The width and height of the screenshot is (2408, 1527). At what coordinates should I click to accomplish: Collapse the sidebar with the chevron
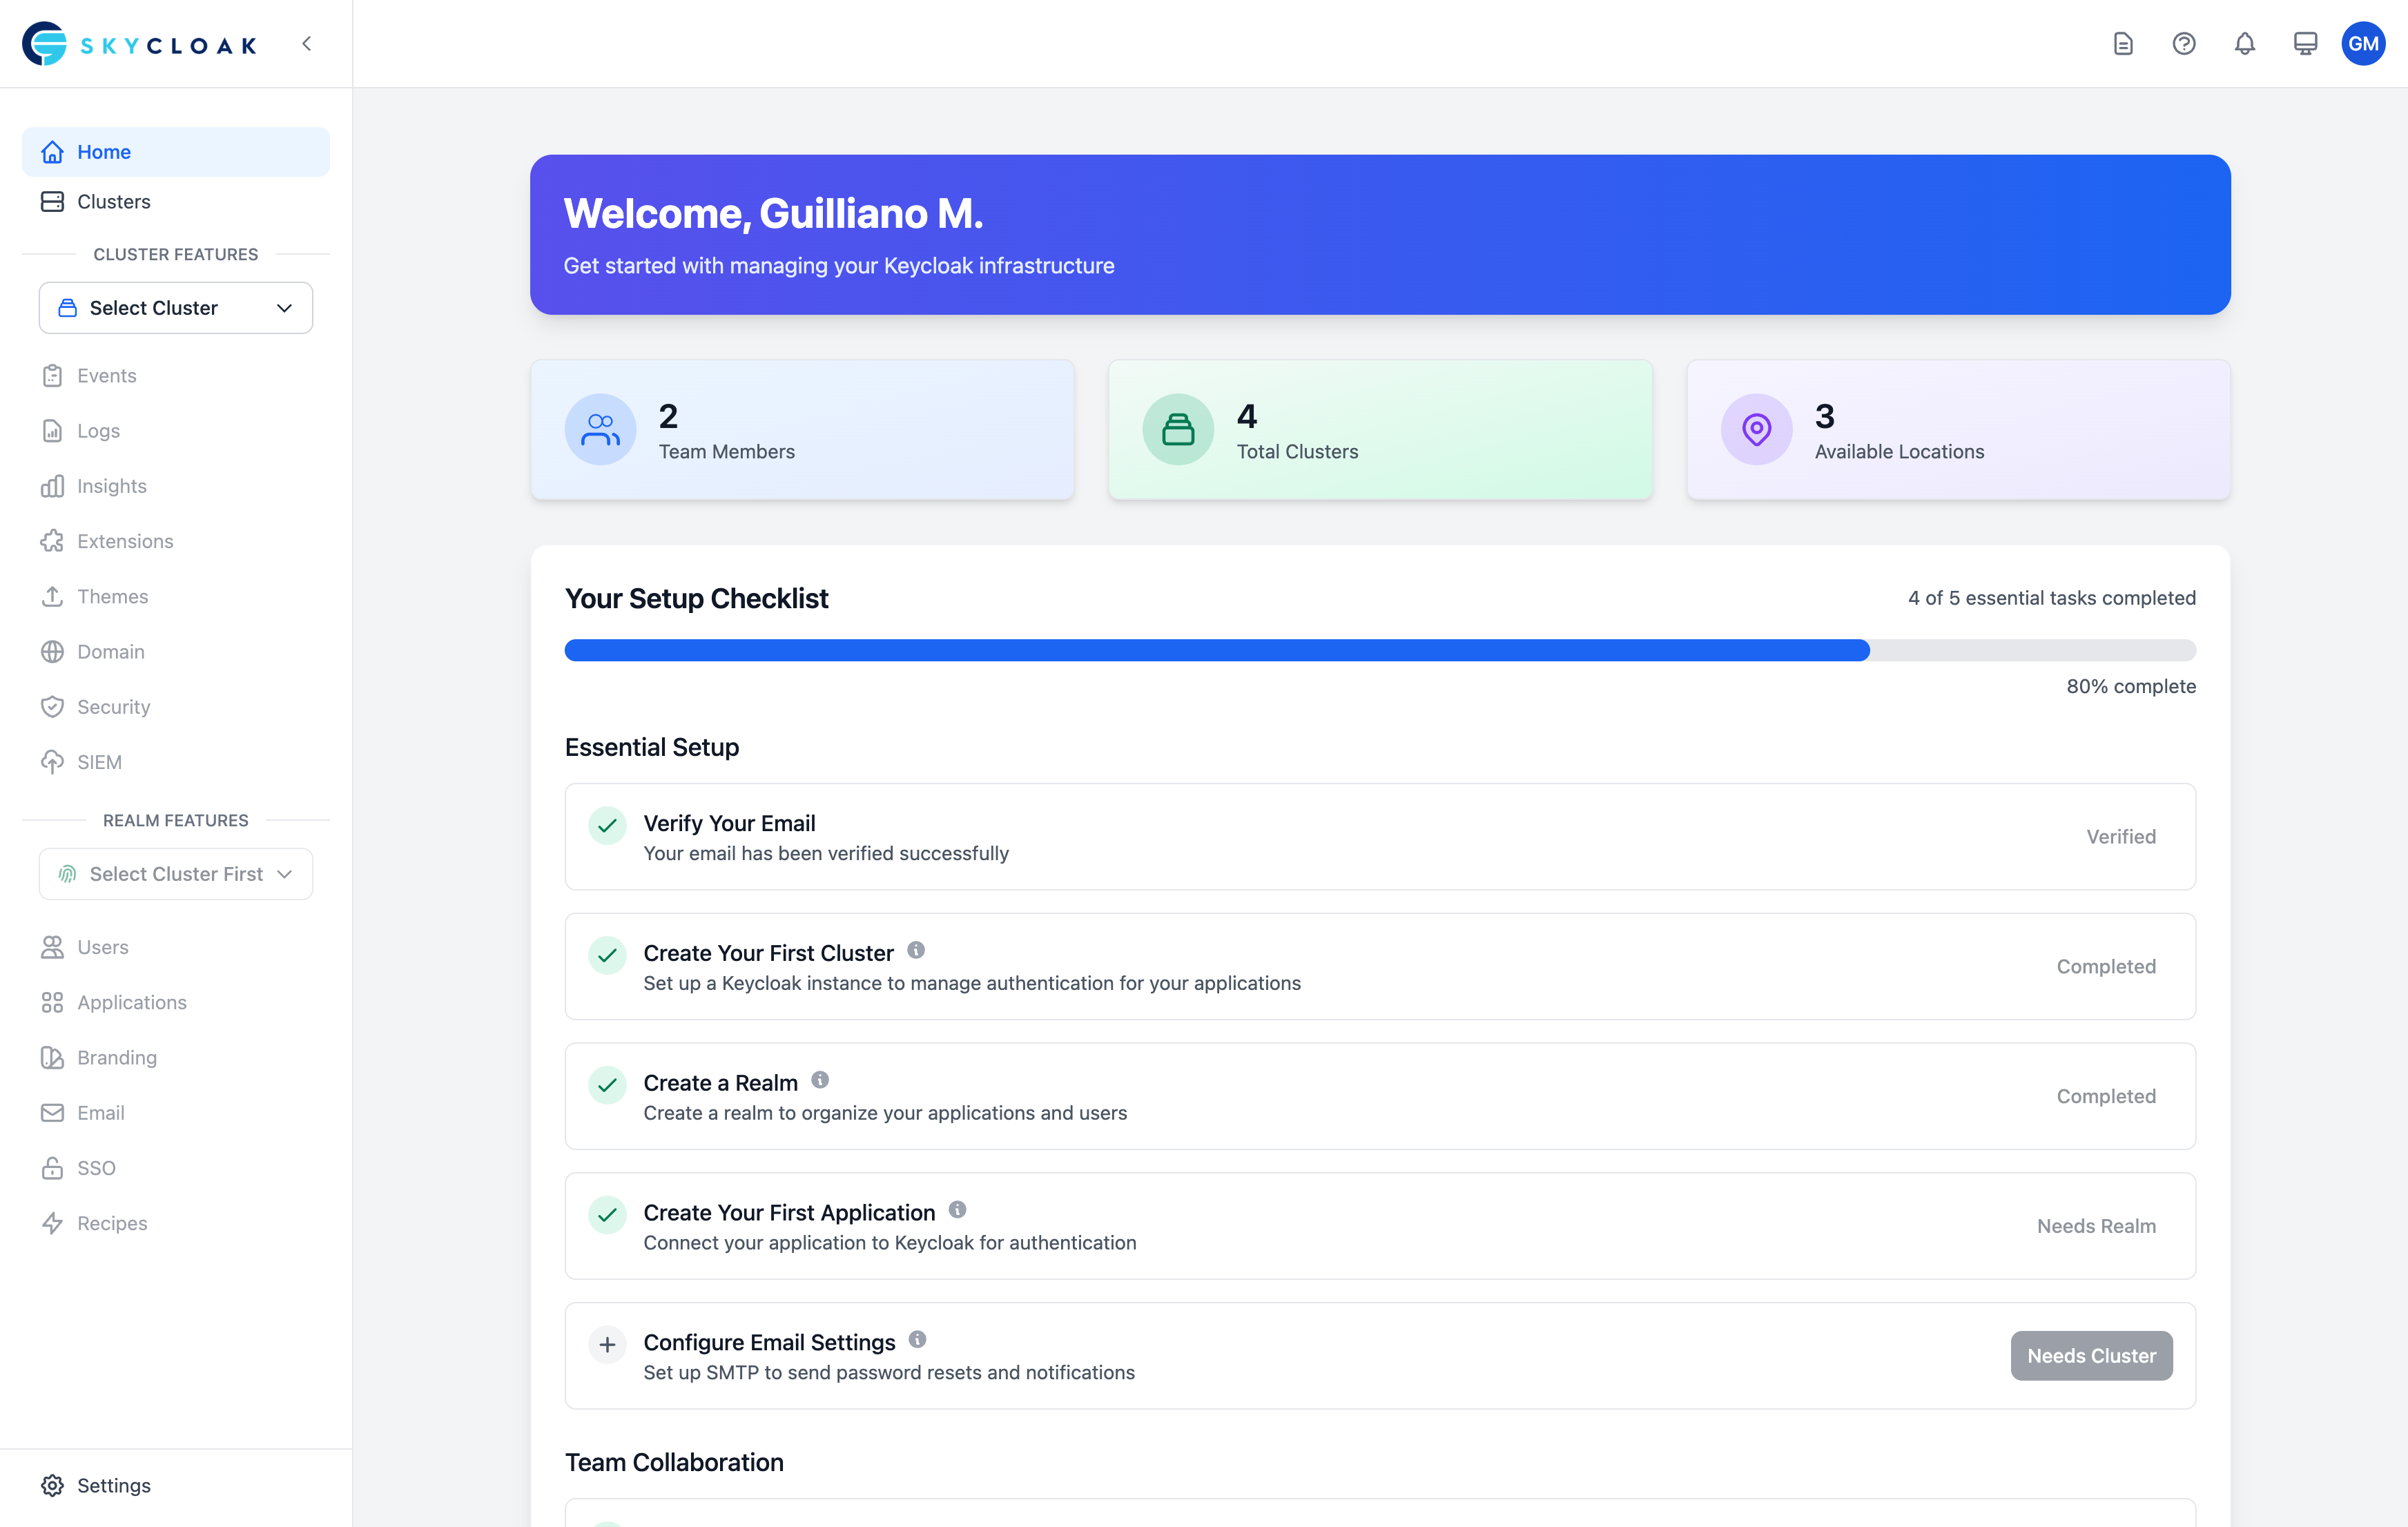pos(306,43)
